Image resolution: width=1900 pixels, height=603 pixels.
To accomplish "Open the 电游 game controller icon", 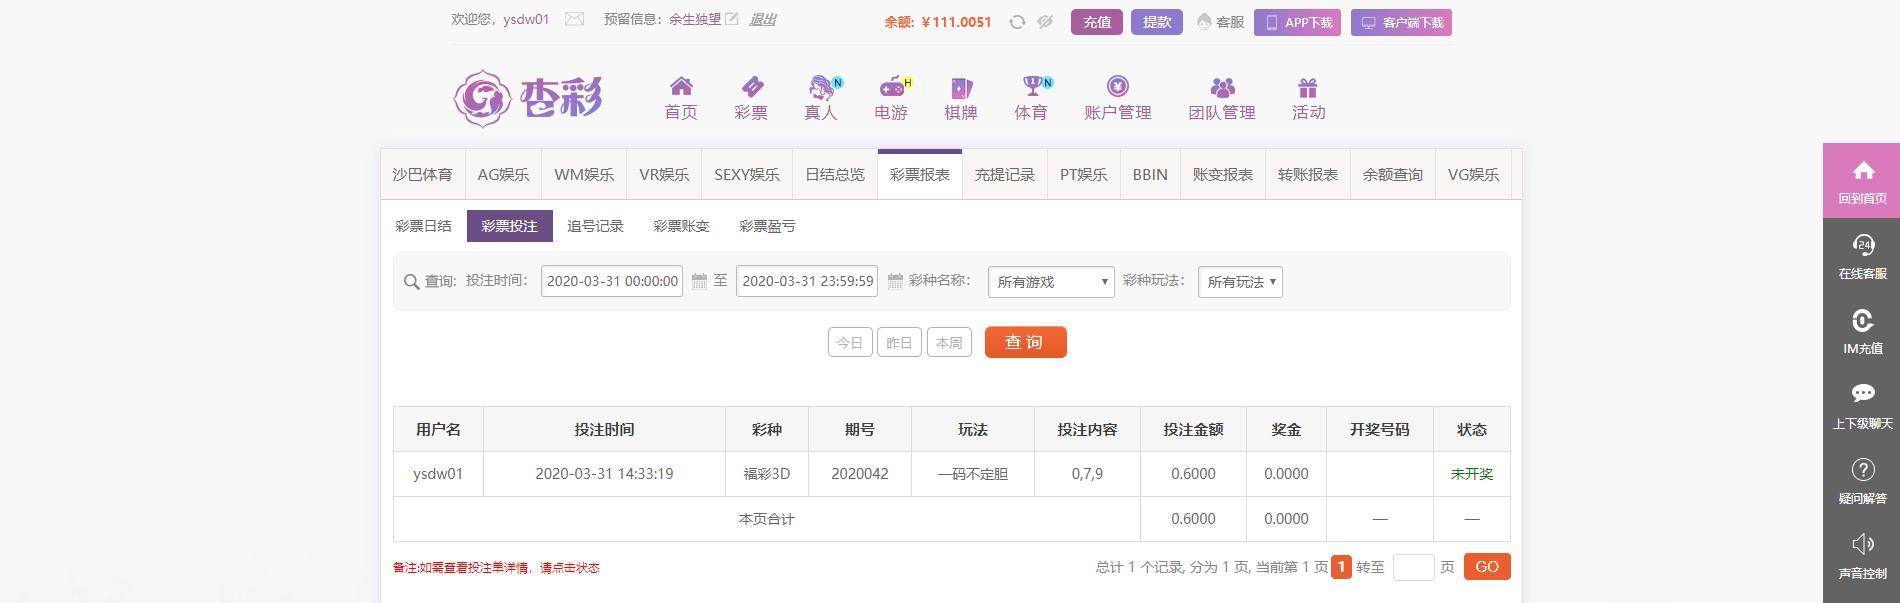I will (x=891, y=87).
